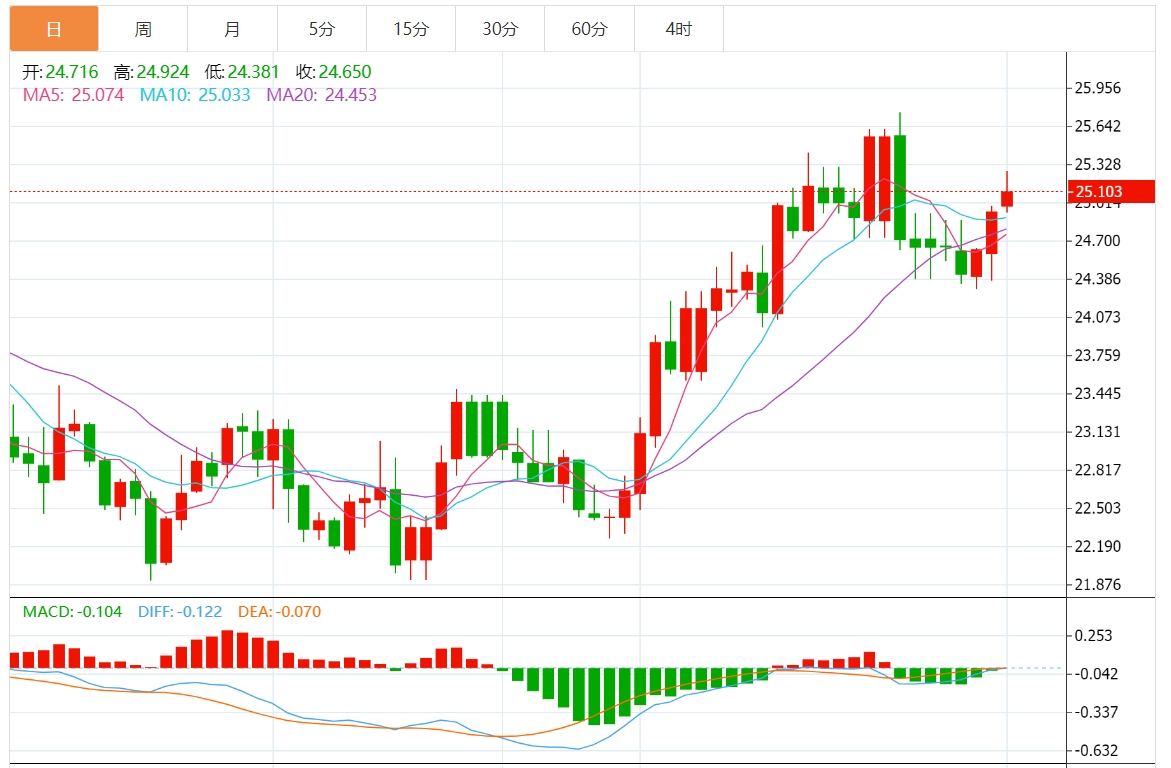This screenshot has height=768, width=1171.
Task: Click the 24.386 price axis label
Action: pyautogui.click(x=1097, y=279)
